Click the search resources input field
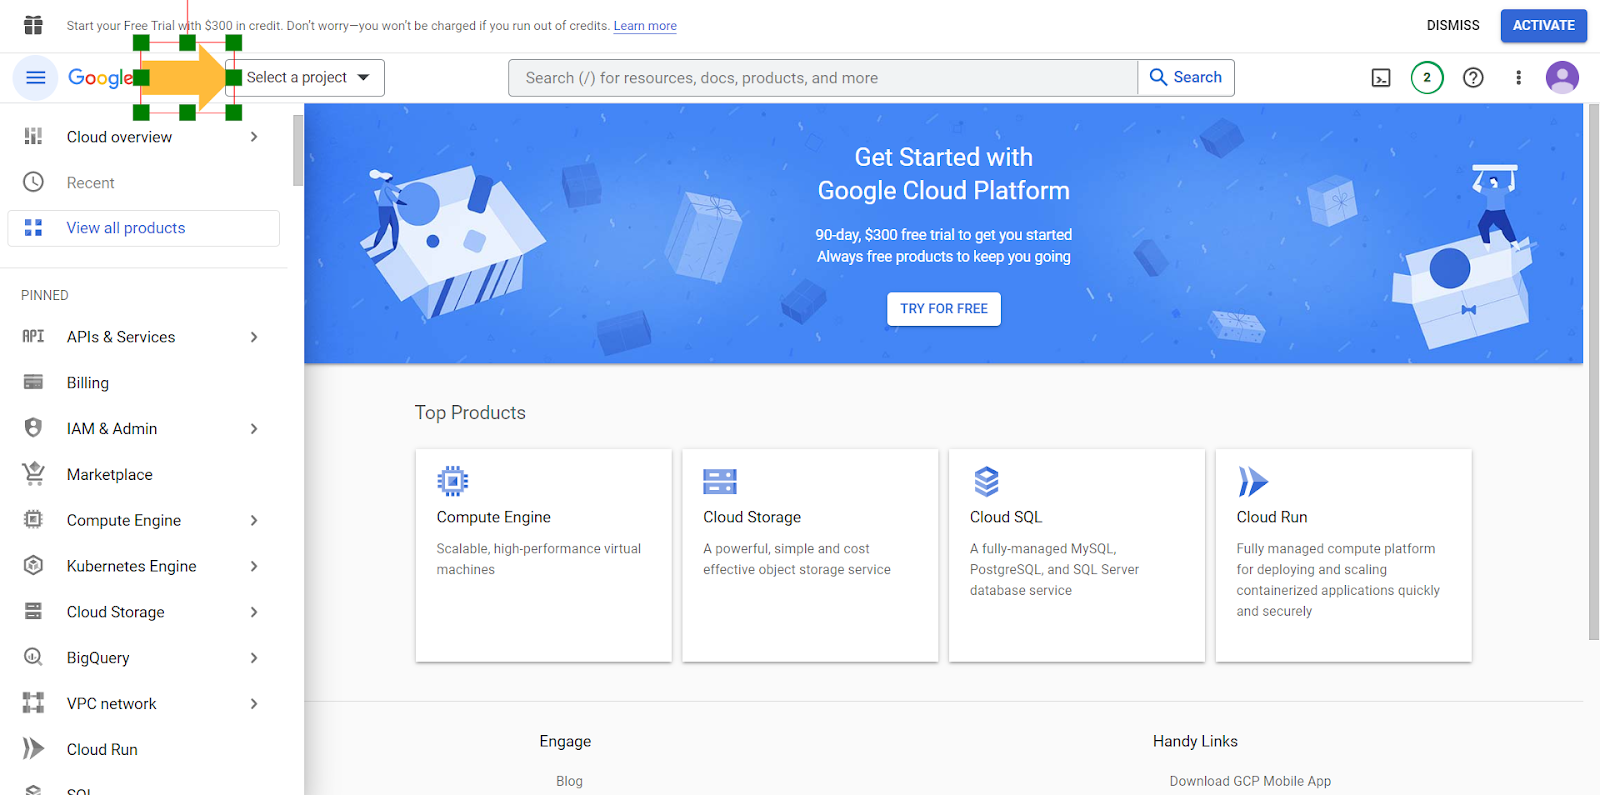Viewport: 1600px width, 795px height. 823,78
